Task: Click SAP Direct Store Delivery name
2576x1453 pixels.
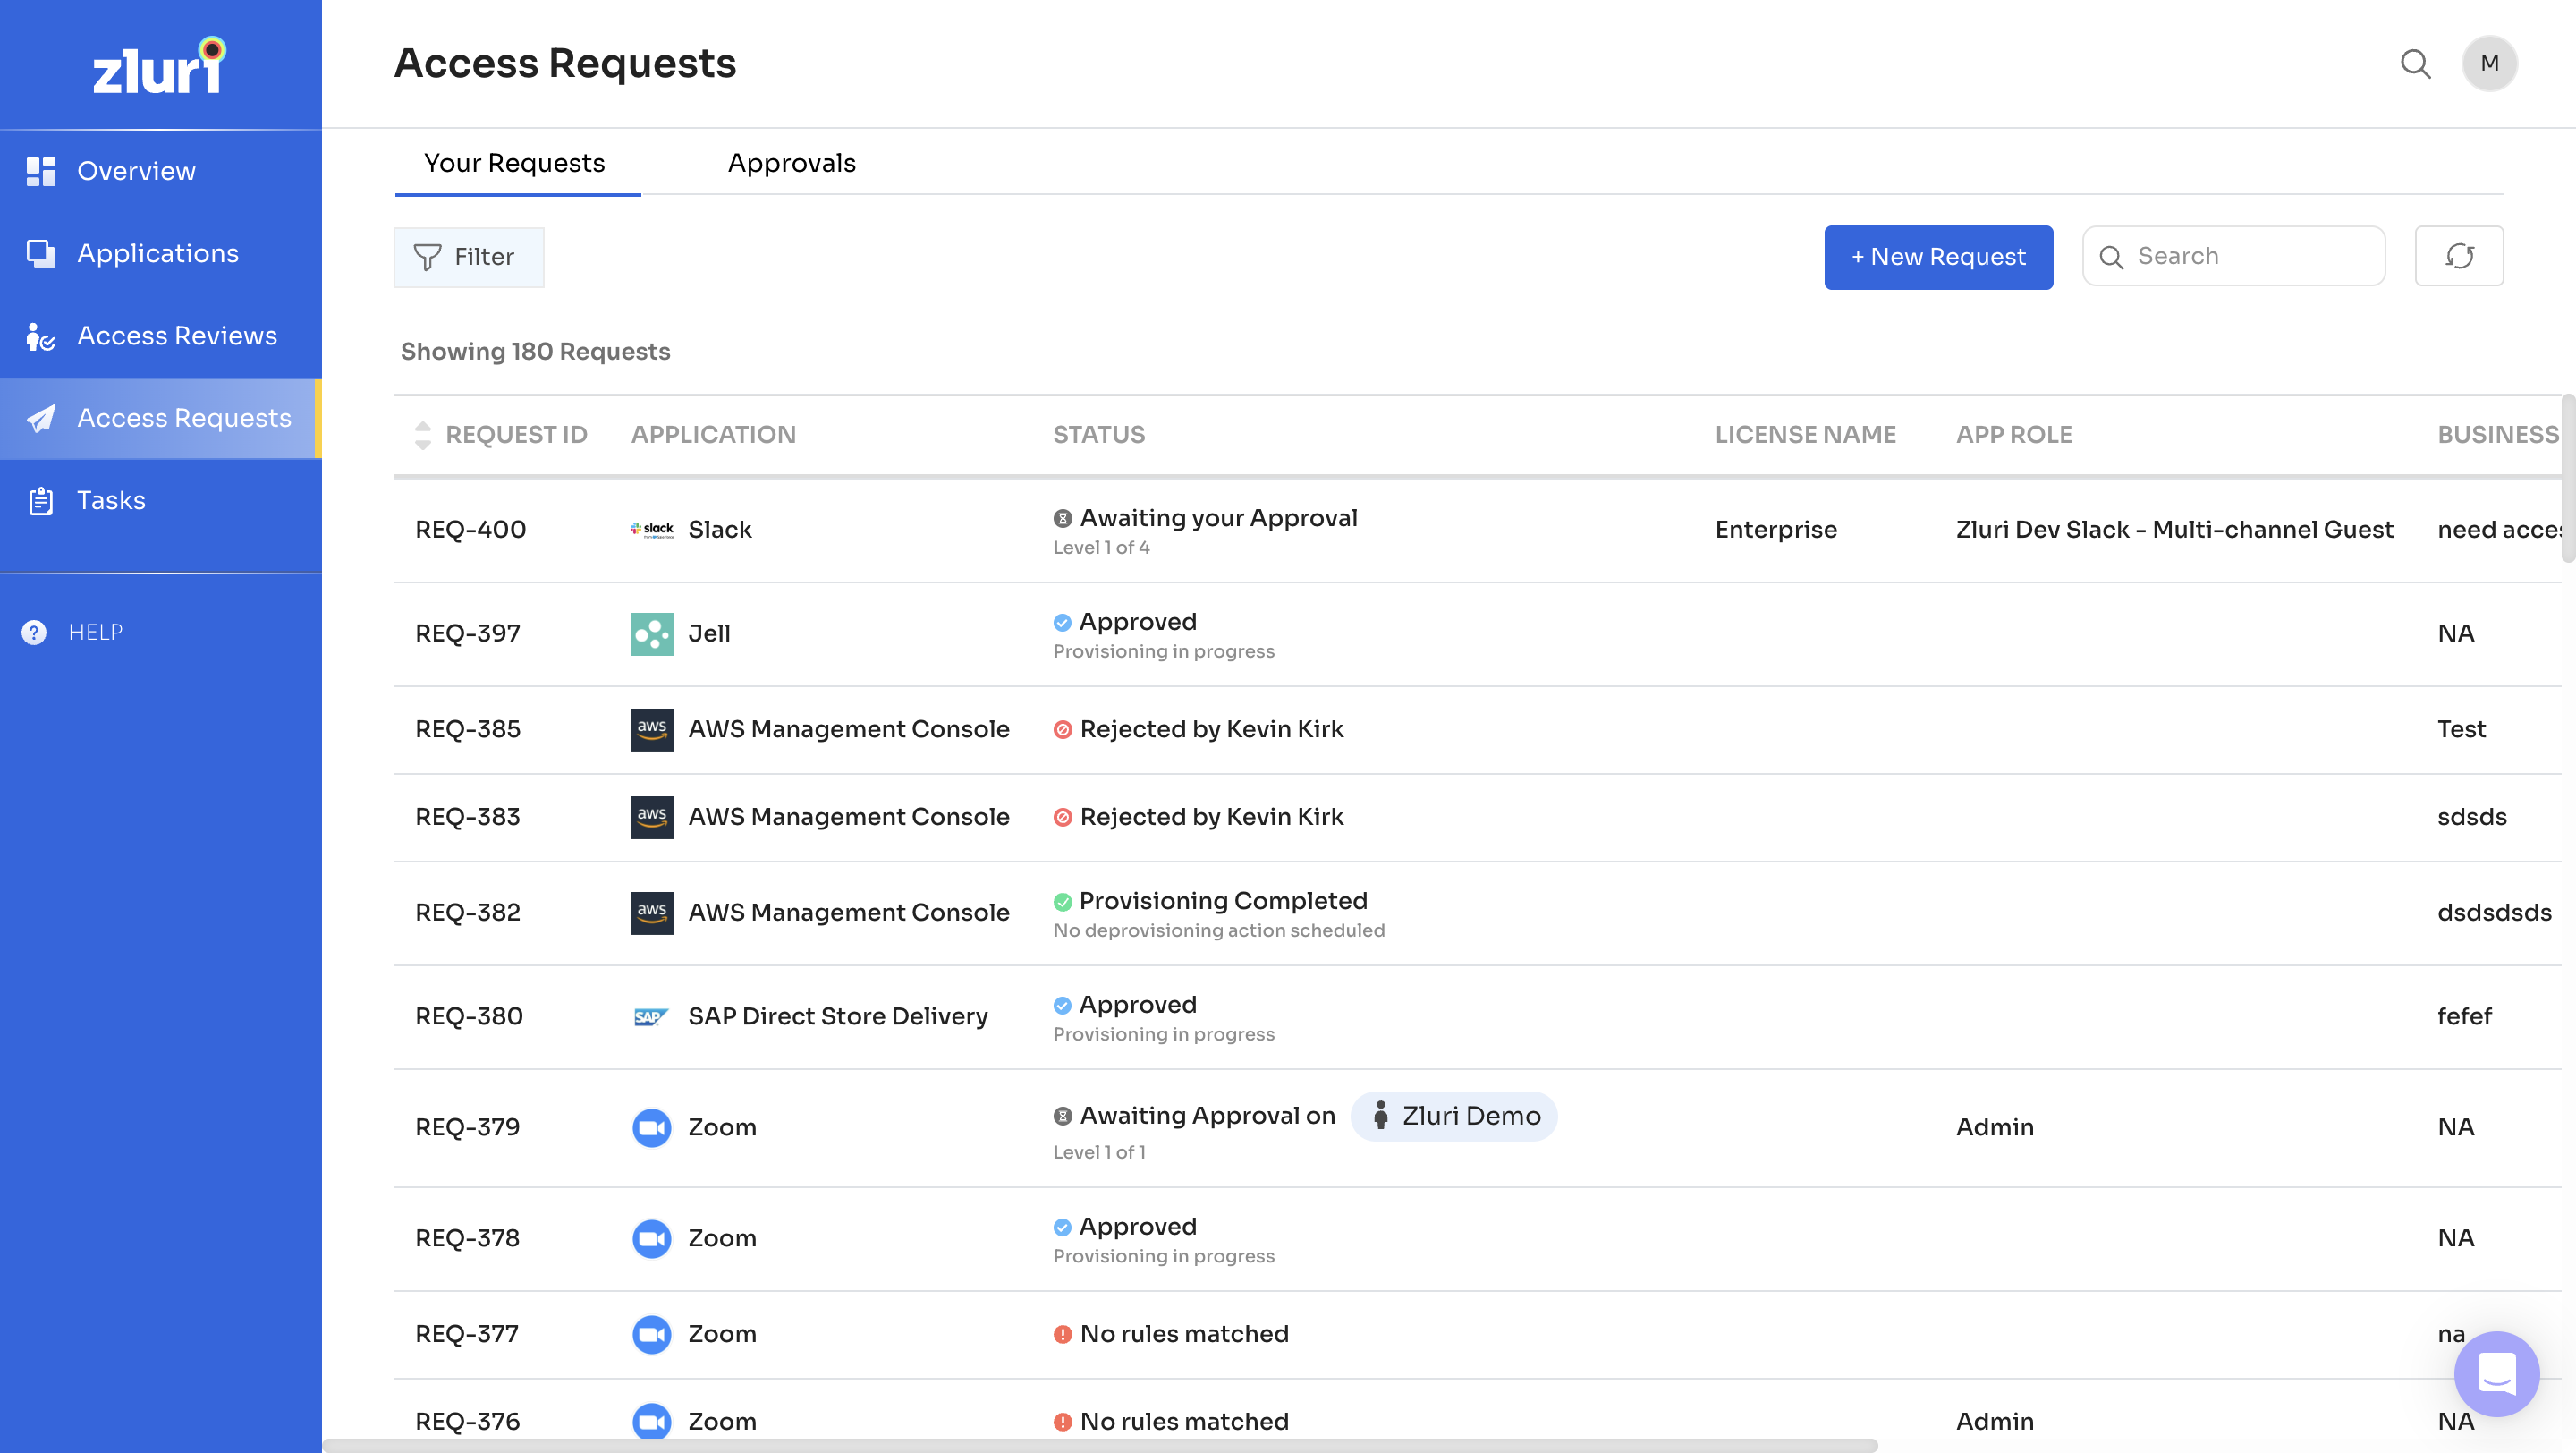Action: coord(838,1017)
